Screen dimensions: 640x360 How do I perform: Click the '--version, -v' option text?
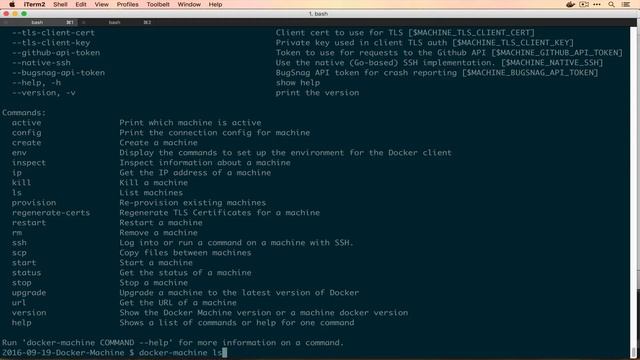[43, 93]
